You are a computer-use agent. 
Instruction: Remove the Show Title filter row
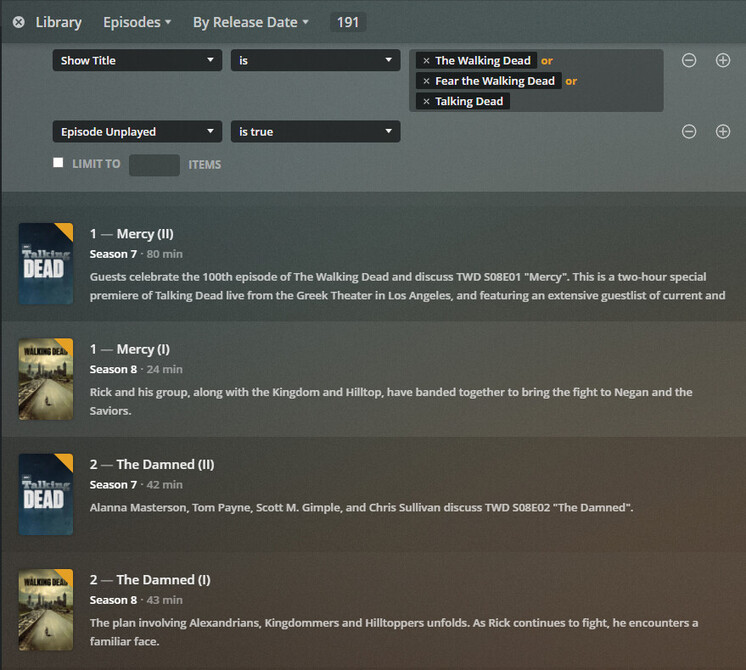pos(689,60)
